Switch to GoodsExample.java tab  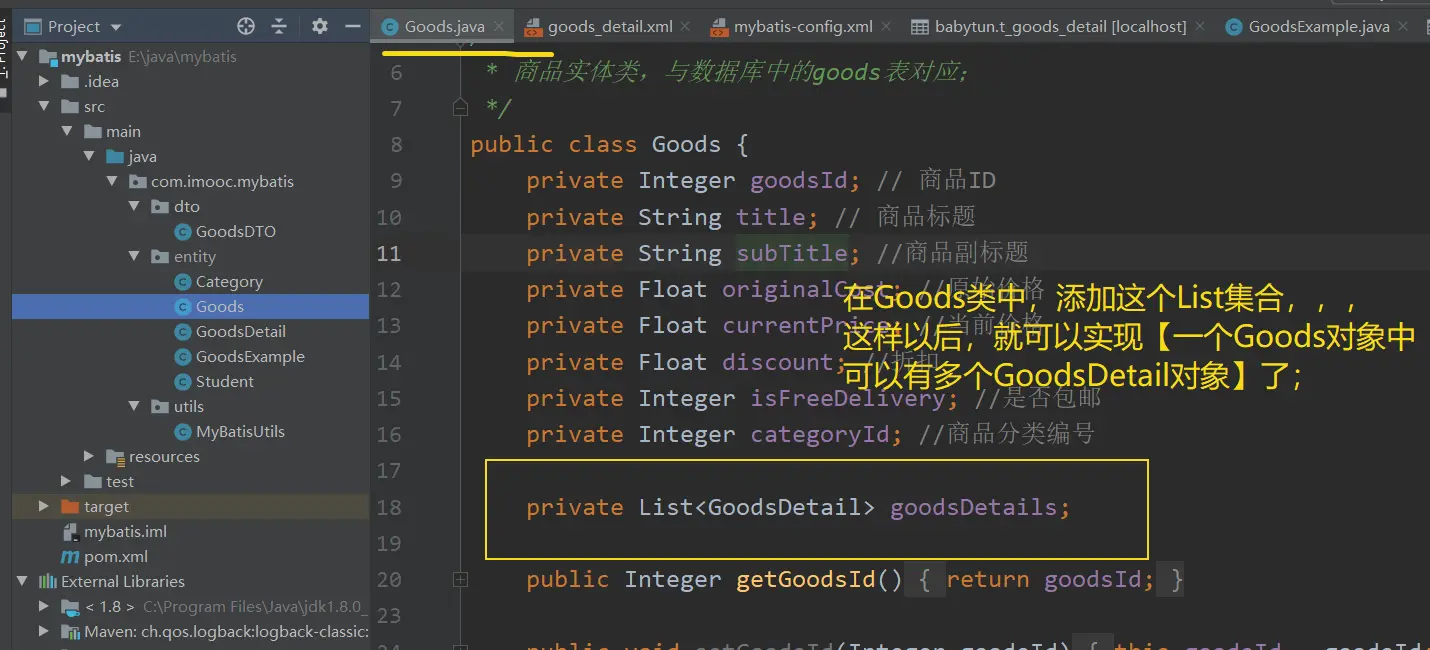[x=1318, y=27]
